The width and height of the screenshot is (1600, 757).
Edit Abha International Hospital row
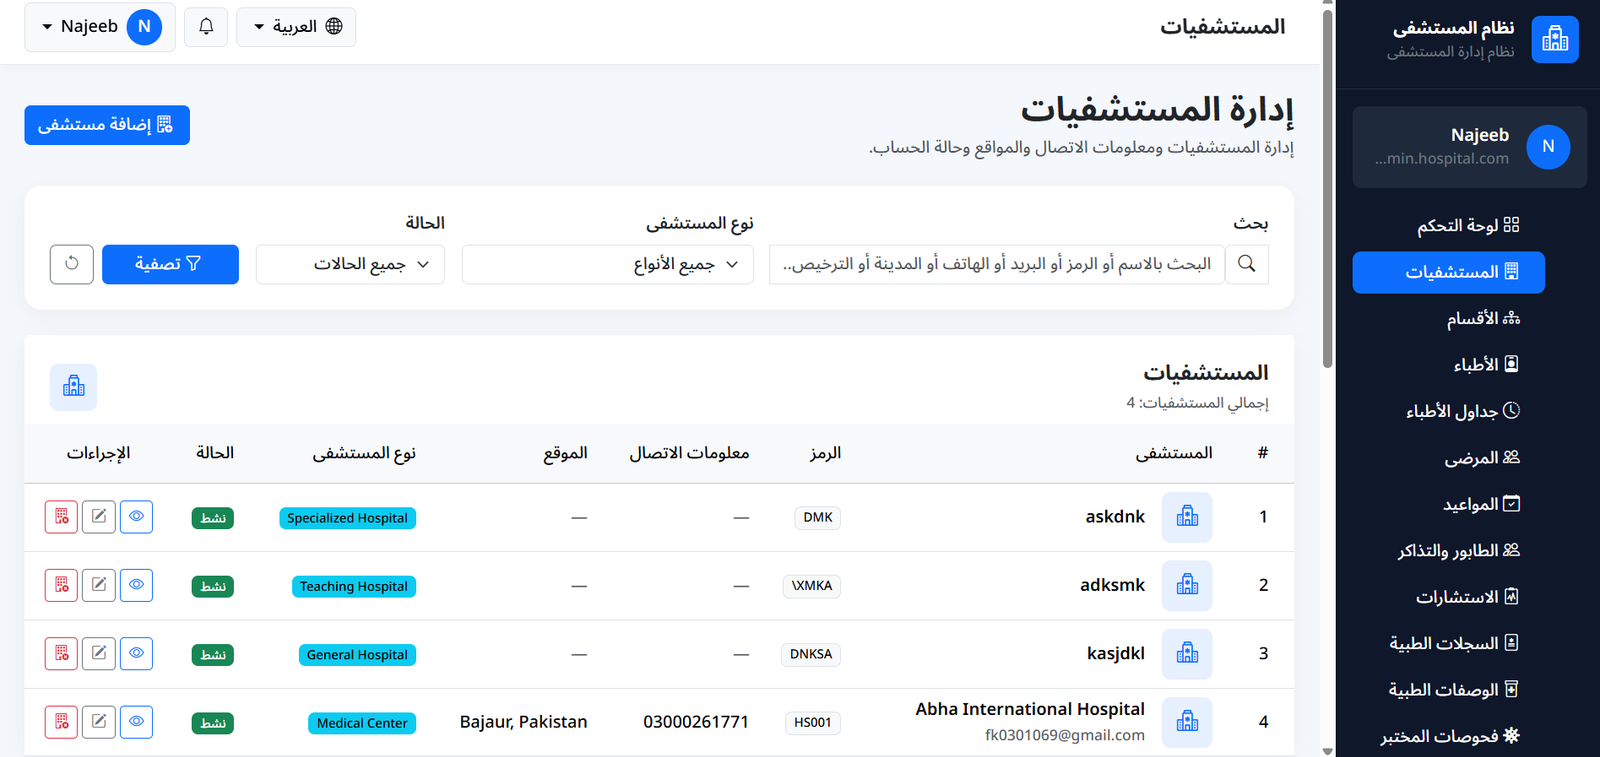coord(99,722)
